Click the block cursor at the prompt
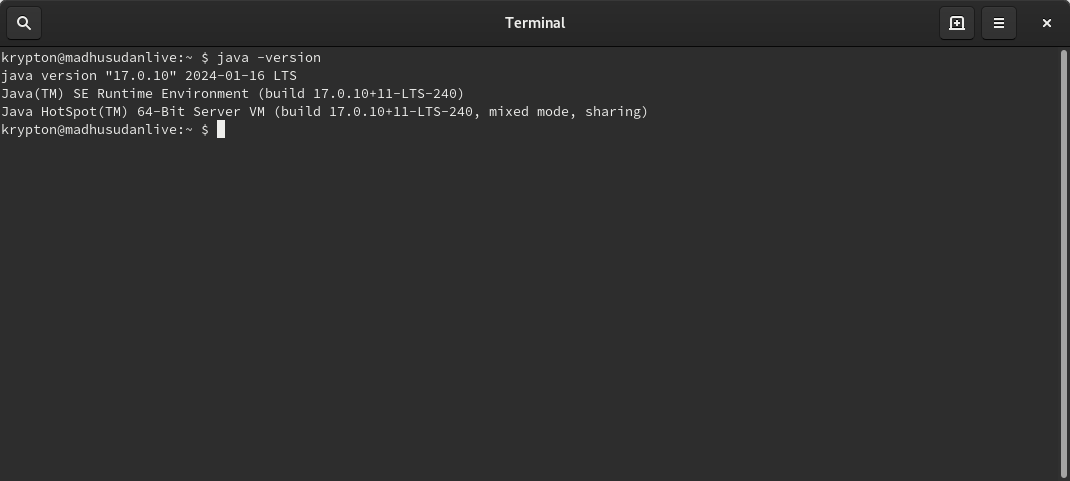 coord(220,130)
